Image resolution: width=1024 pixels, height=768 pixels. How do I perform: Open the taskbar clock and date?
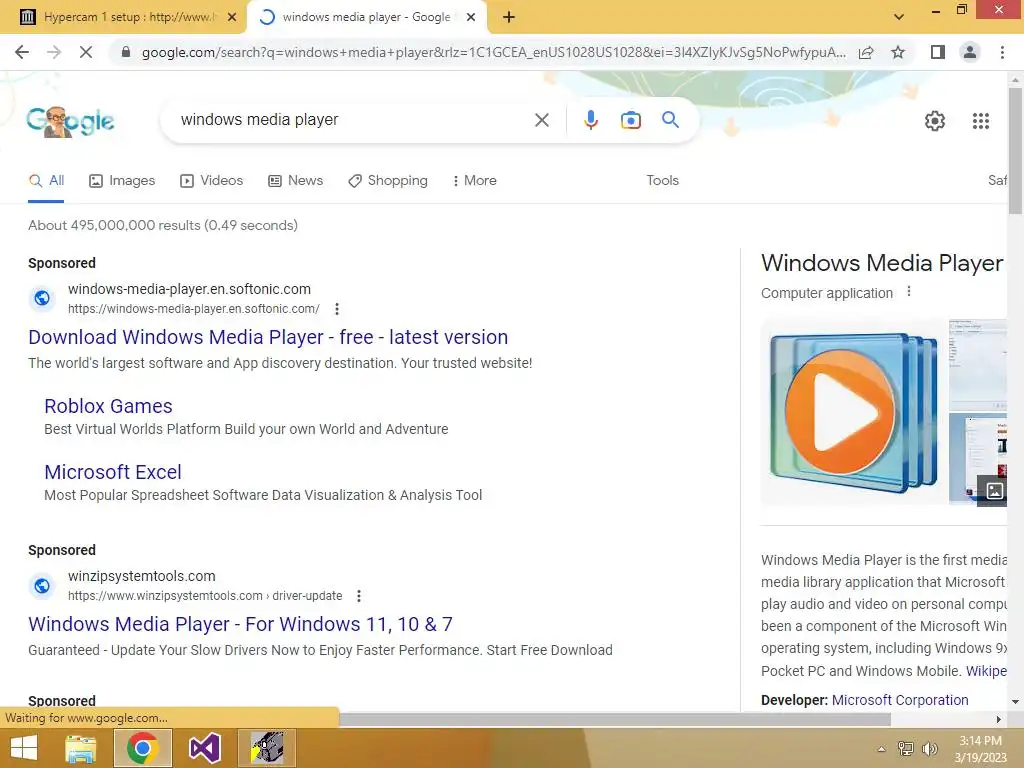[x=980, y=749]
